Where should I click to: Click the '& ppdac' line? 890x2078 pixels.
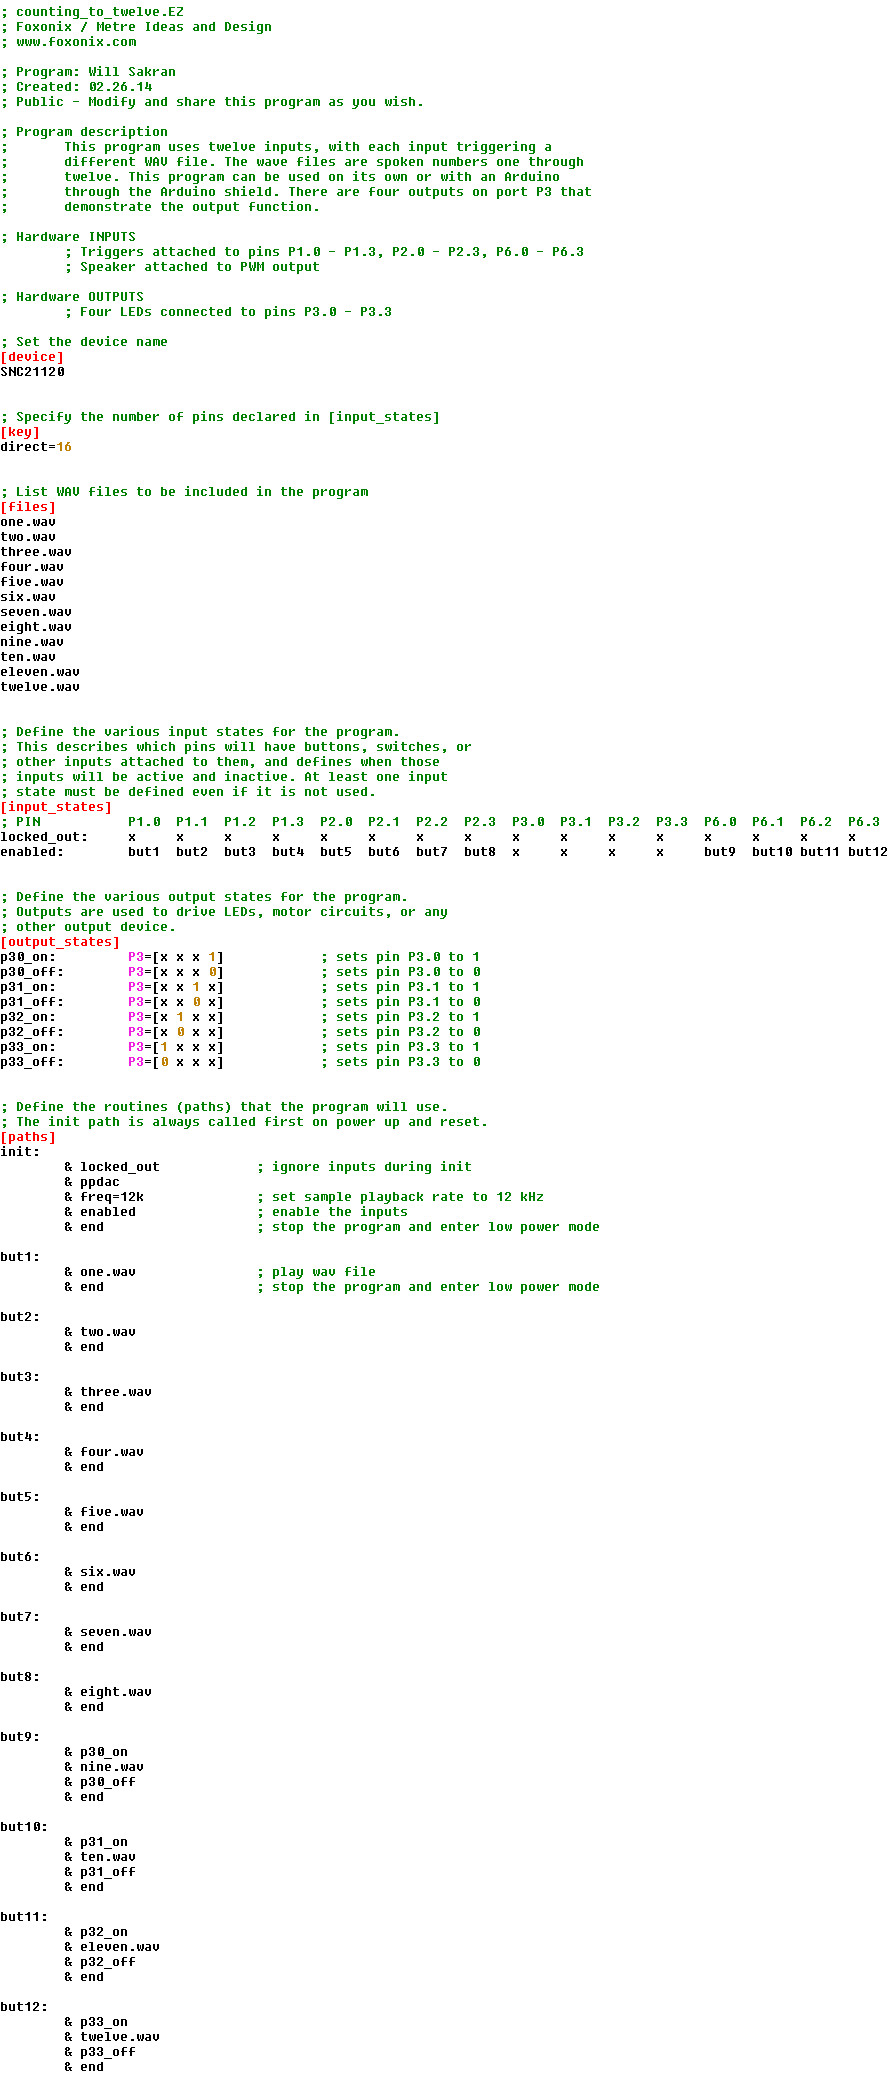(92, 1182)
